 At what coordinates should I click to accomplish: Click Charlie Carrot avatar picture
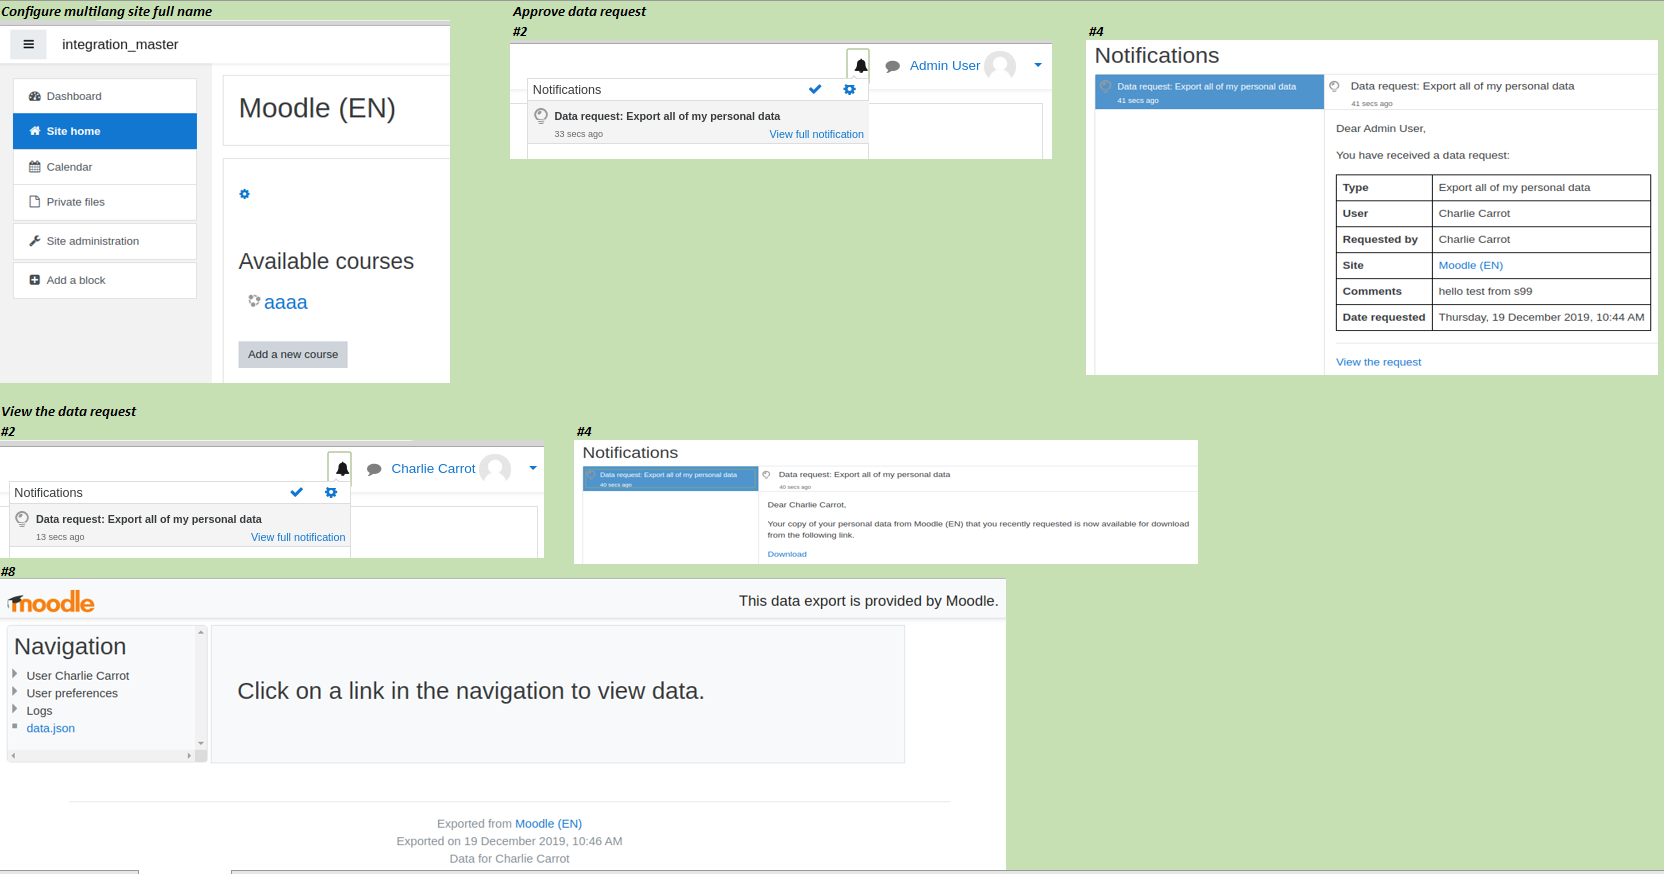[495, 469]
